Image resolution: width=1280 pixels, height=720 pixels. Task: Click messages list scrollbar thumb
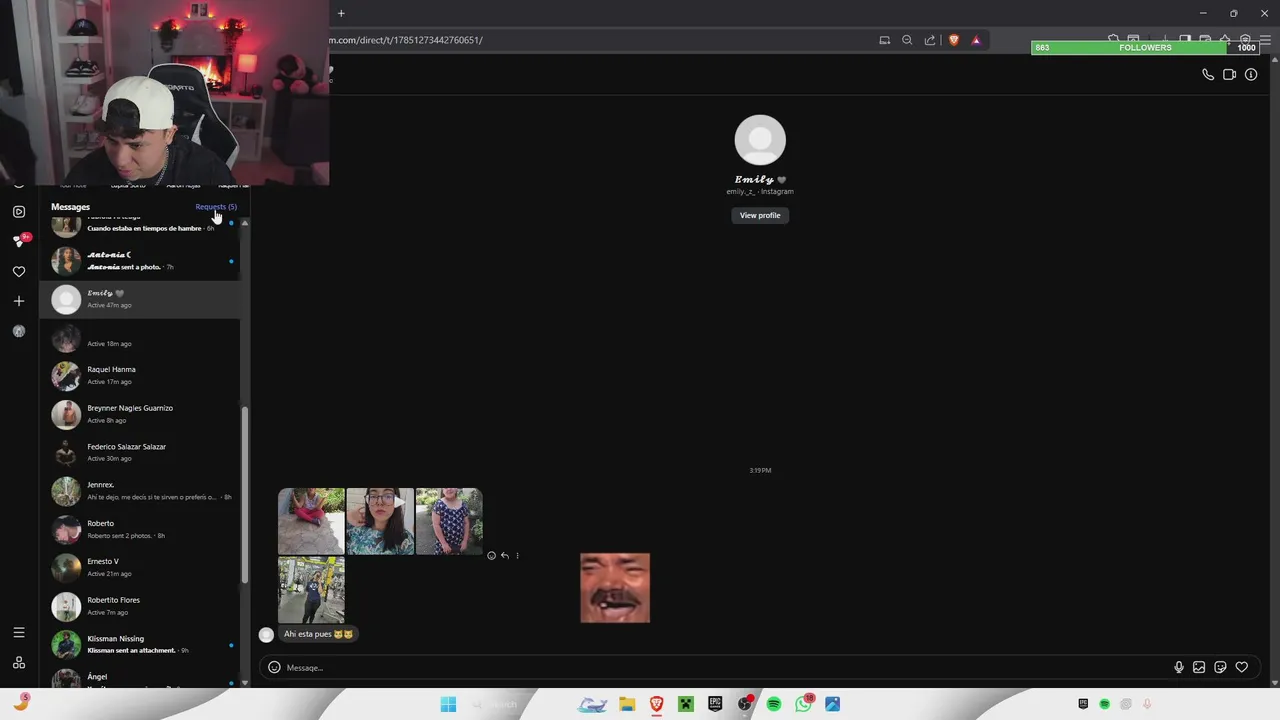[245, 495]
